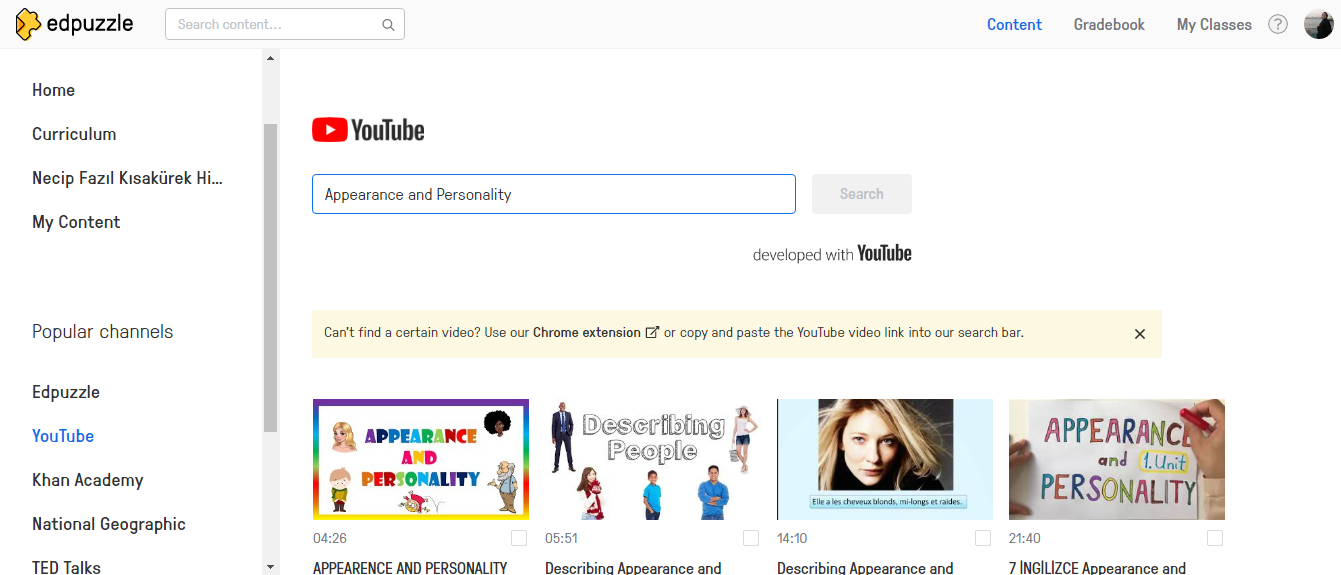Go to Home in the sidebar
Viewport: 1341px width, 575px height.
53,90
